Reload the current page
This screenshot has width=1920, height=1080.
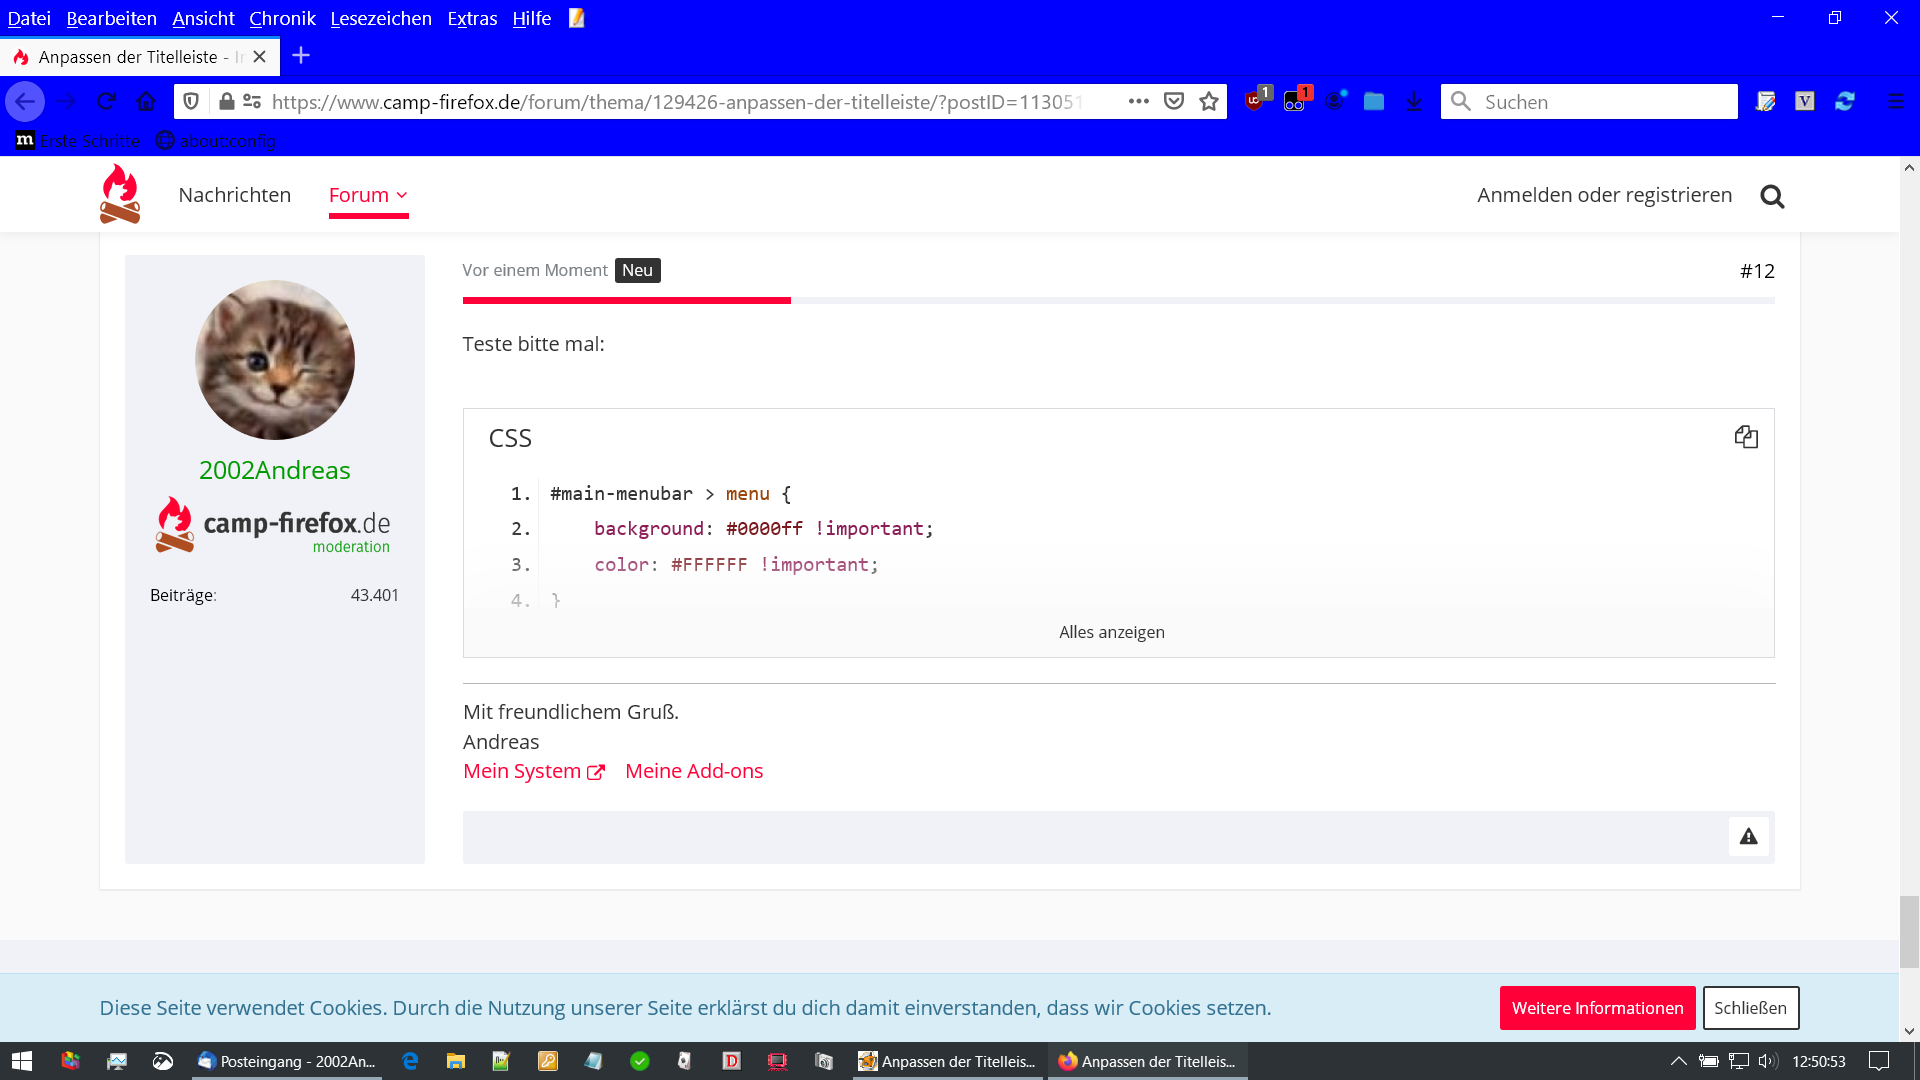click(106, 101)
